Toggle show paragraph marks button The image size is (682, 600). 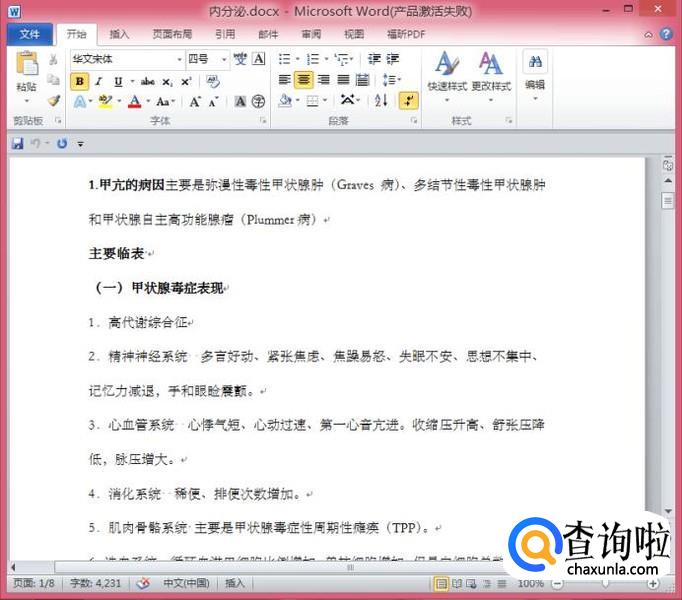(x=407, y=101)
